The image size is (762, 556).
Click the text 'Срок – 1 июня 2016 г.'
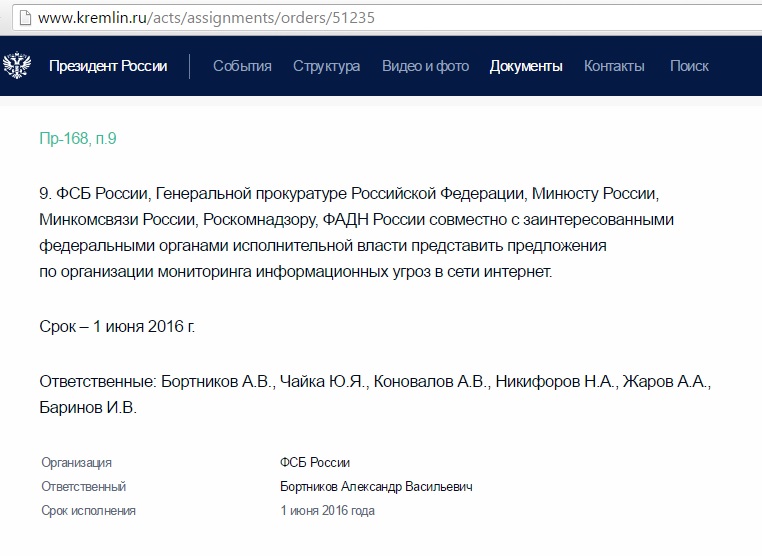click(117, 326)
